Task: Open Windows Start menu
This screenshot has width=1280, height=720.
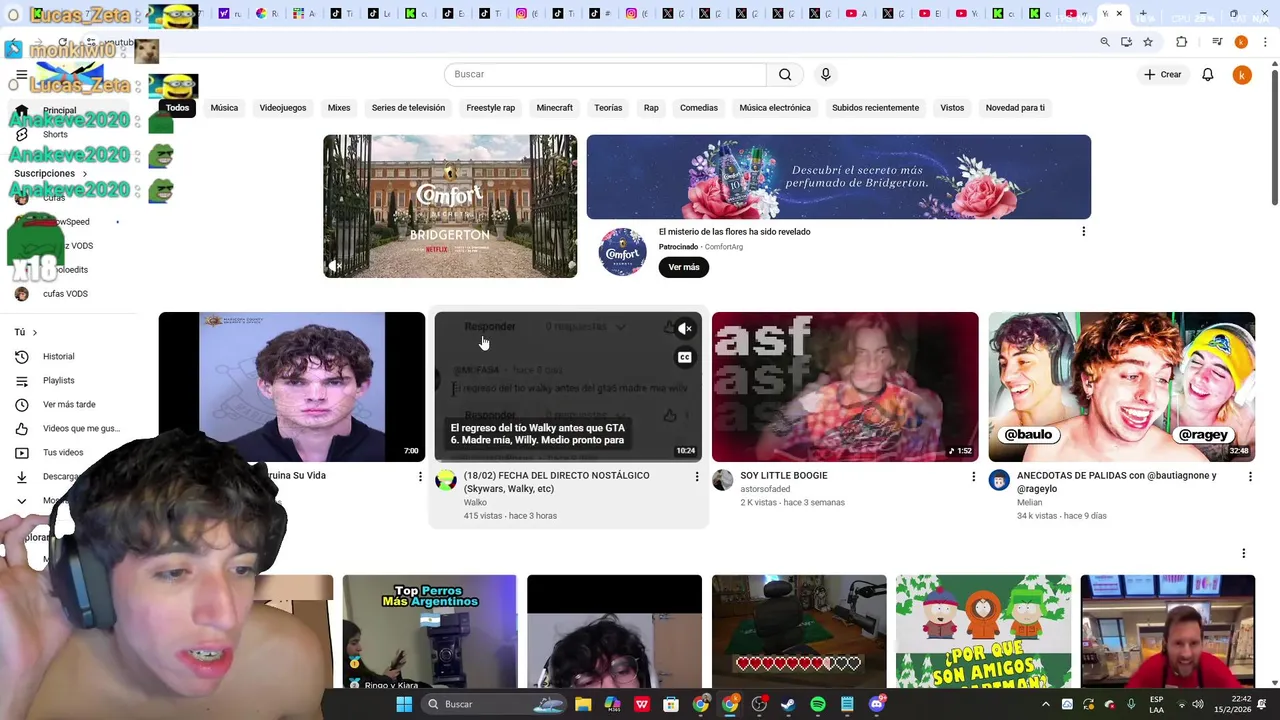Action: coord(404,704)
